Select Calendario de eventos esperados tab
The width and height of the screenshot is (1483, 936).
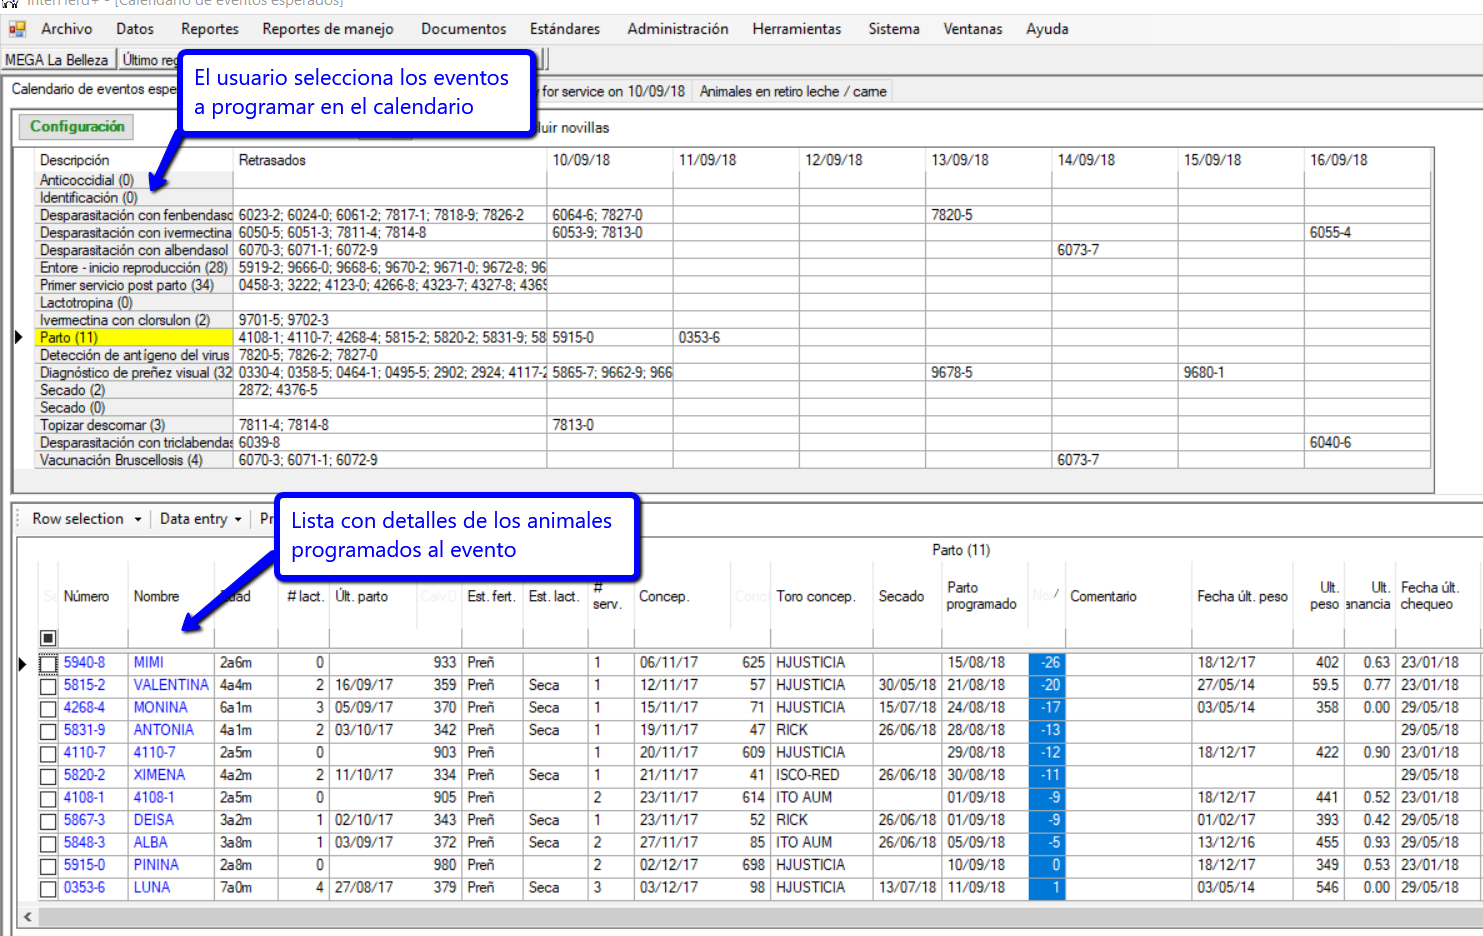[94, 89]
